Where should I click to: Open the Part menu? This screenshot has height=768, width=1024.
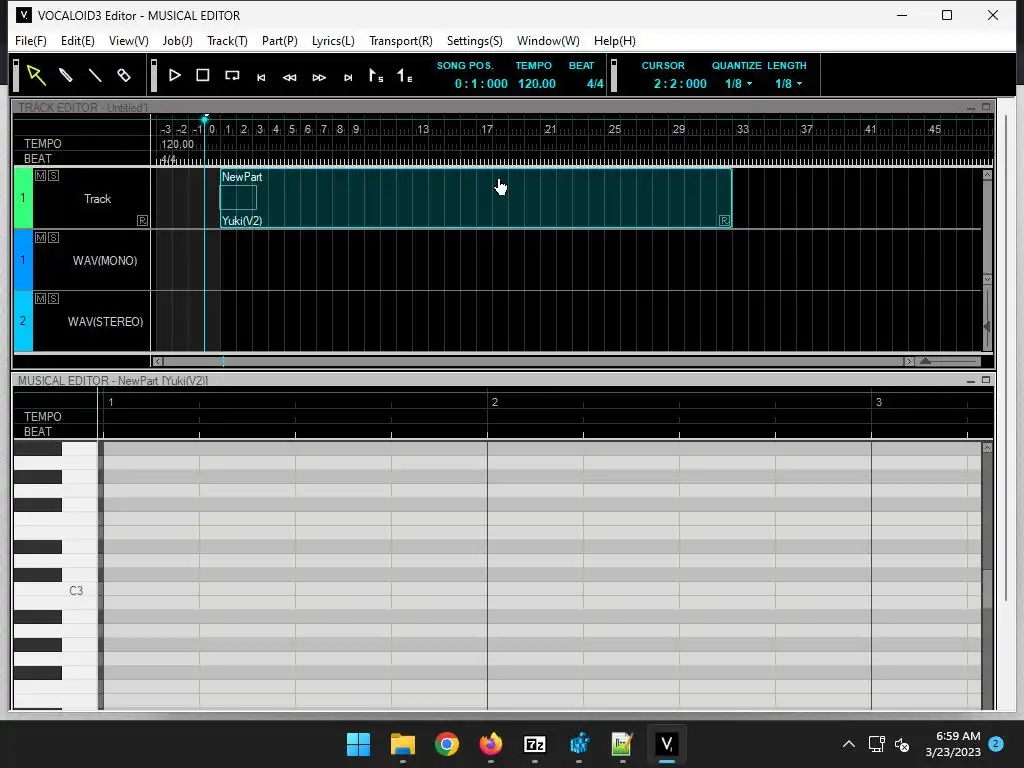280,40
